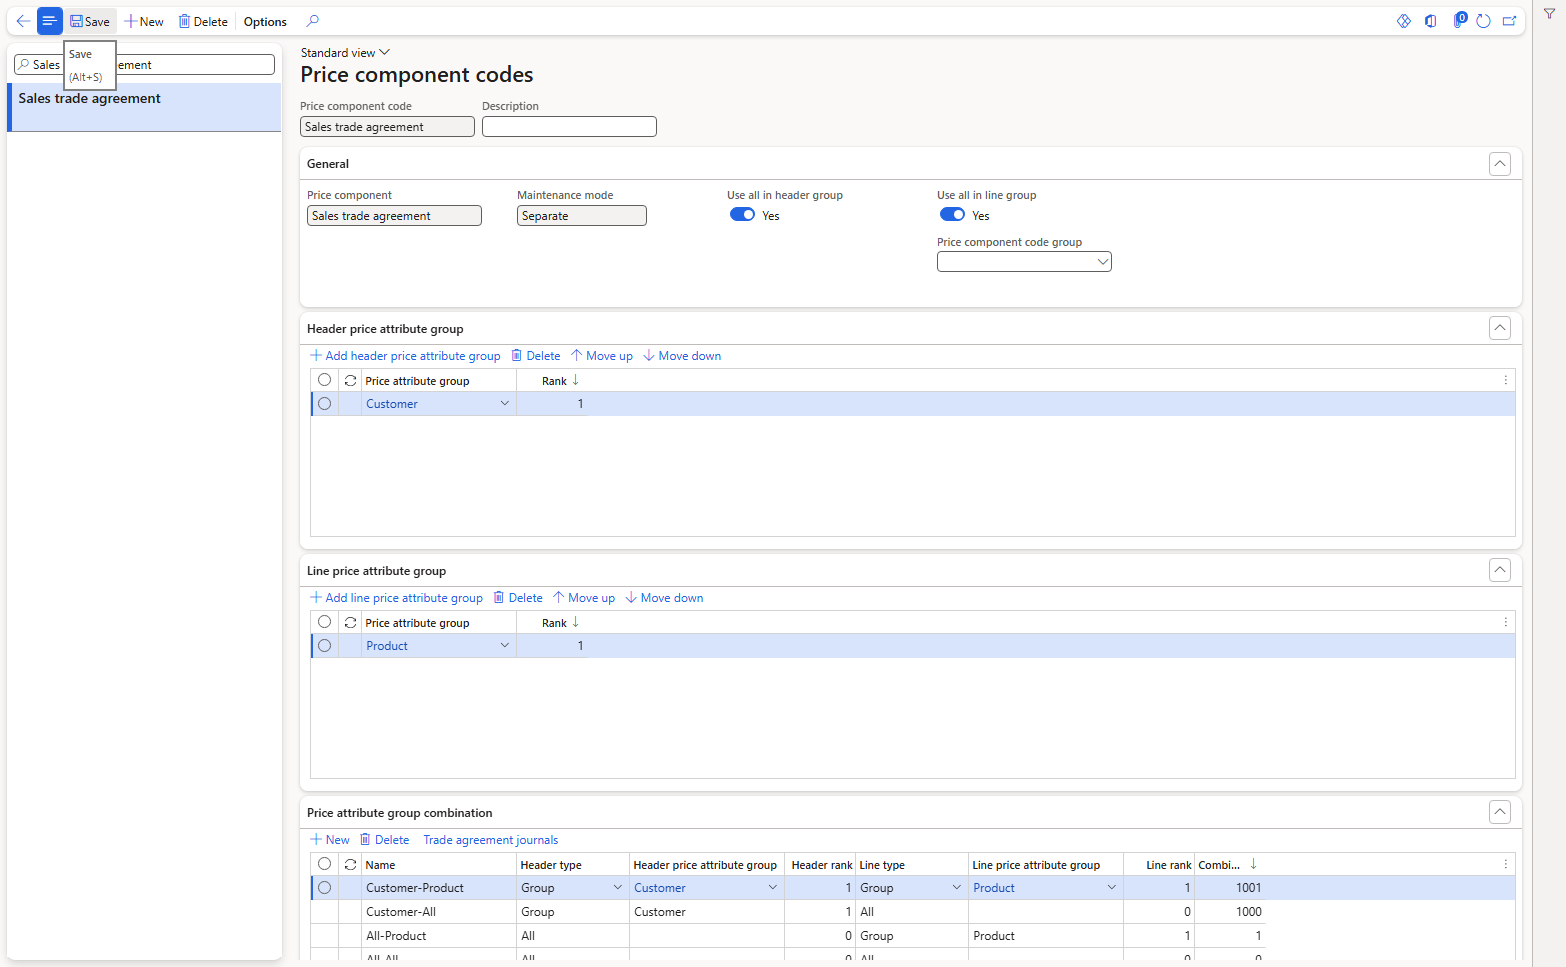Screen dimensions: 1566x967
Task: Click the Save button in toolbar
Action: [90, 21]
